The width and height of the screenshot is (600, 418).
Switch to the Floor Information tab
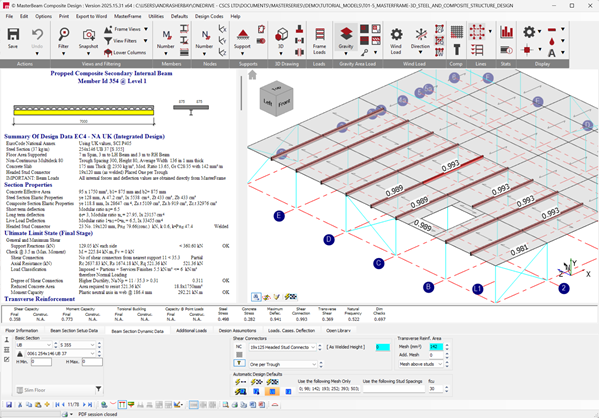[22, 330]
